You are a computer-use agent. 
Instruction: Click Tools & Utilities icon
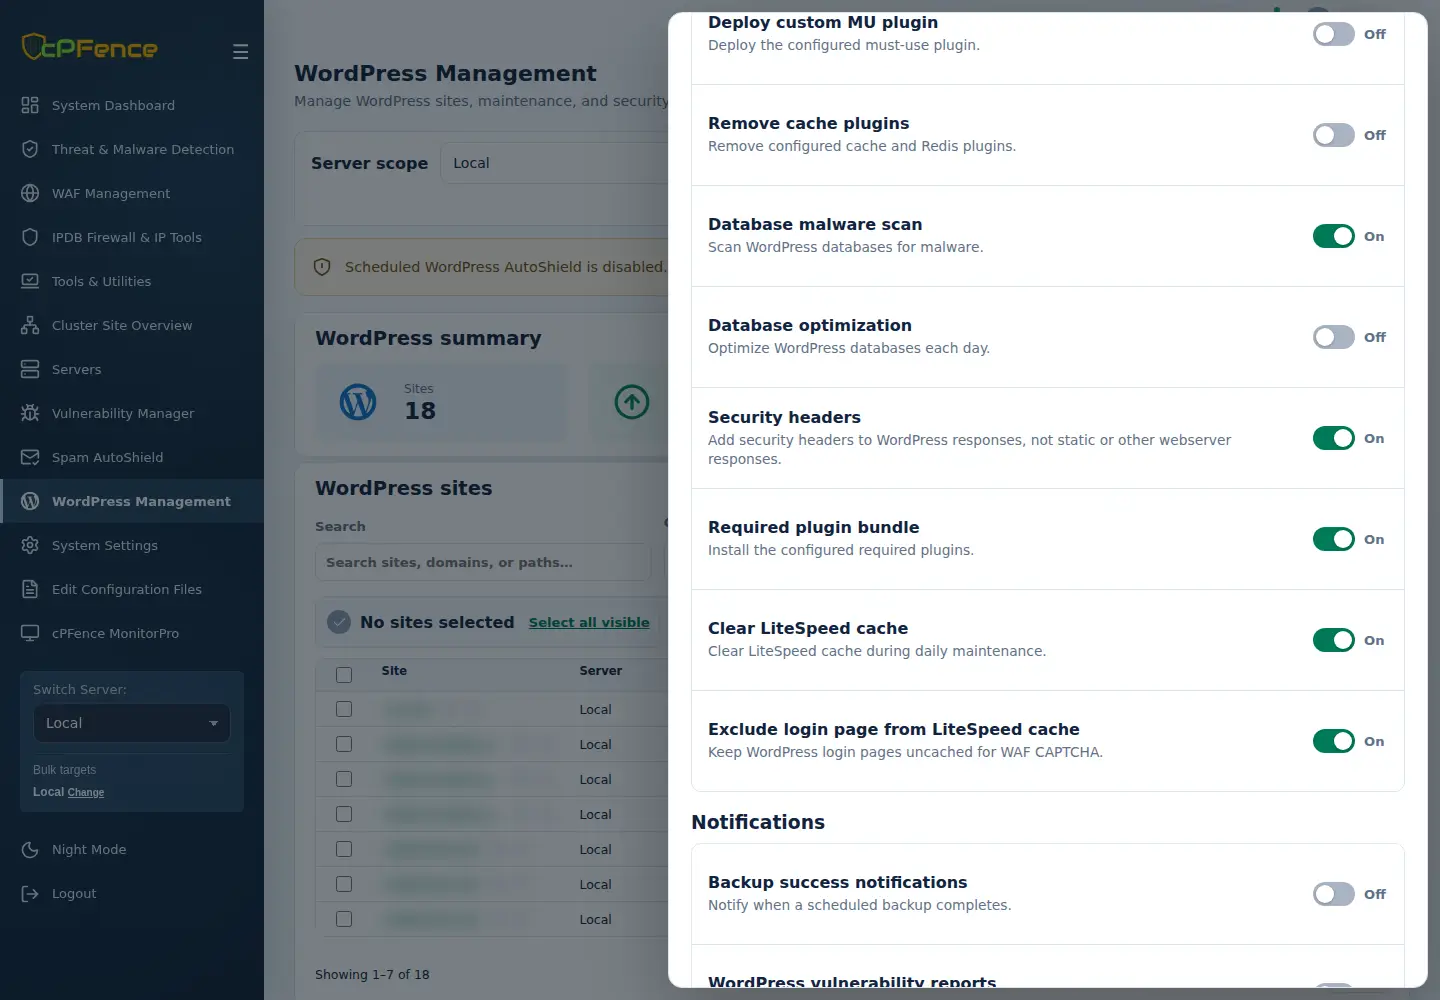pyautogui.click(x=30, y=281)
